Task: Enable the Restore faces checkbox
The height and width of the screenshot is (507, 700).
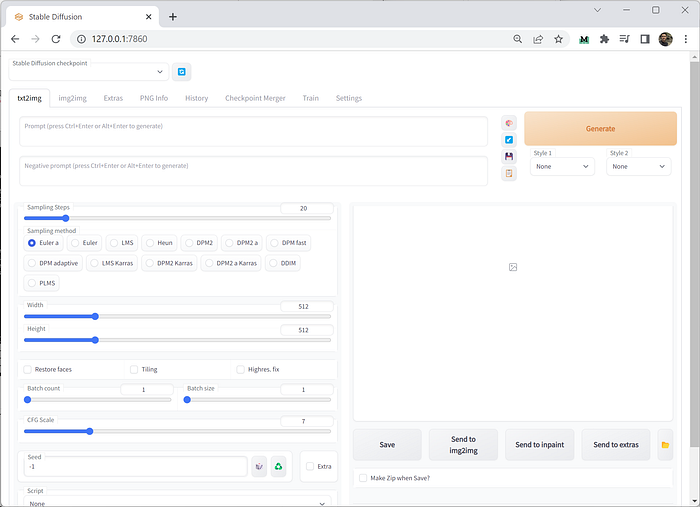Action: coord(28,370)
